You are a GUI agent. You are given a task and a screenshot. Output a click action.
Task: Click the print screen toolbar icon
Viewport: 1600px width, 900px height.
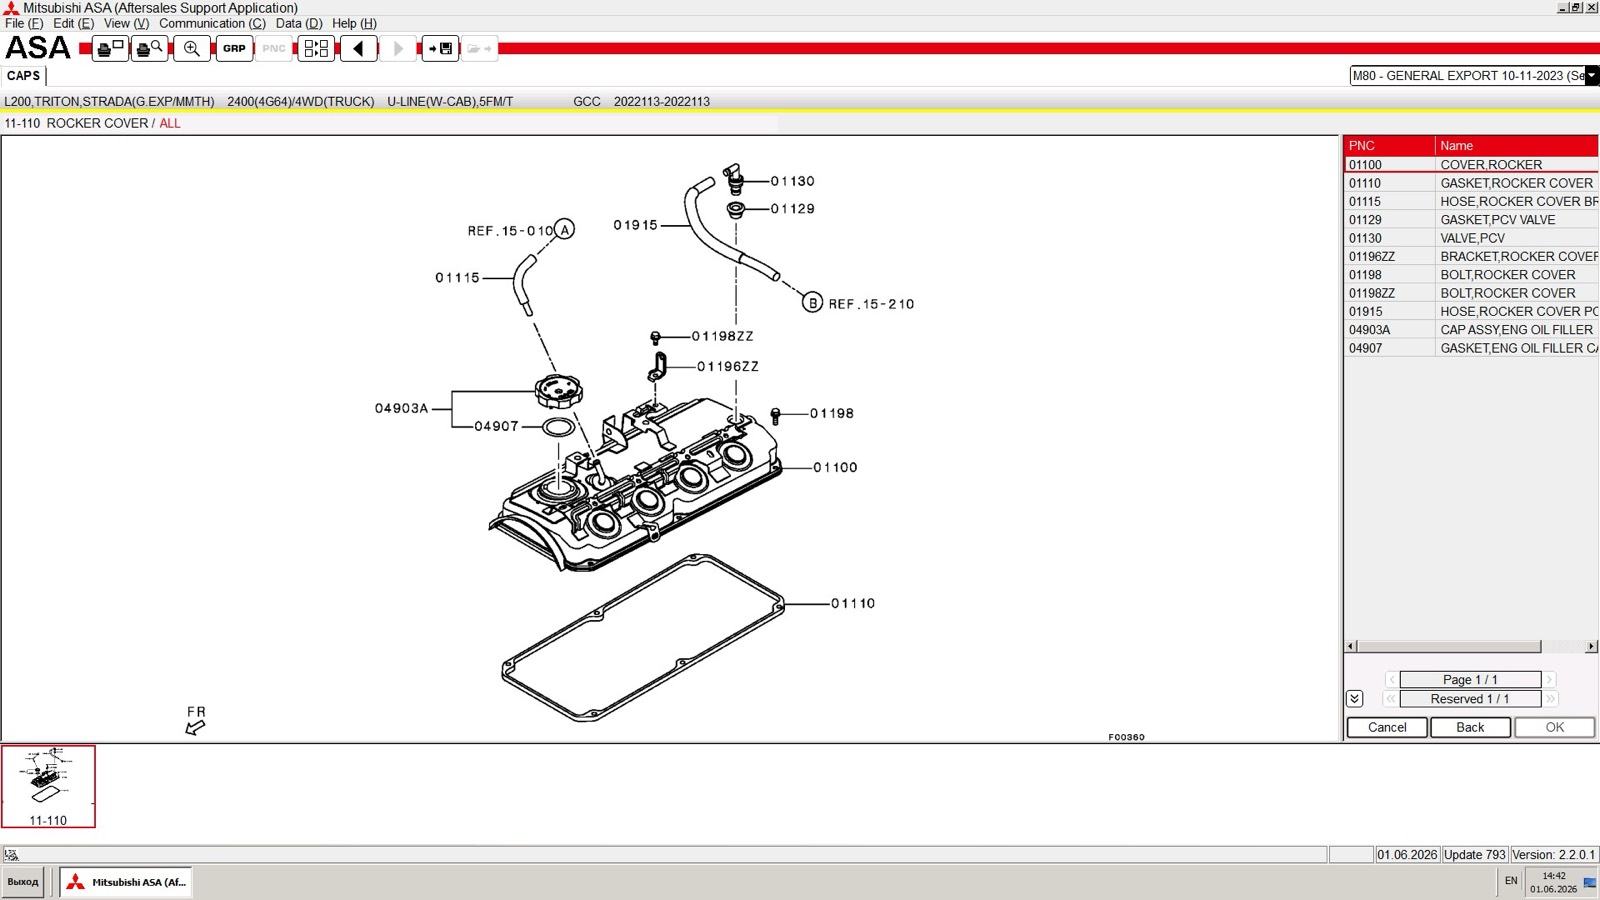point(110,48)
